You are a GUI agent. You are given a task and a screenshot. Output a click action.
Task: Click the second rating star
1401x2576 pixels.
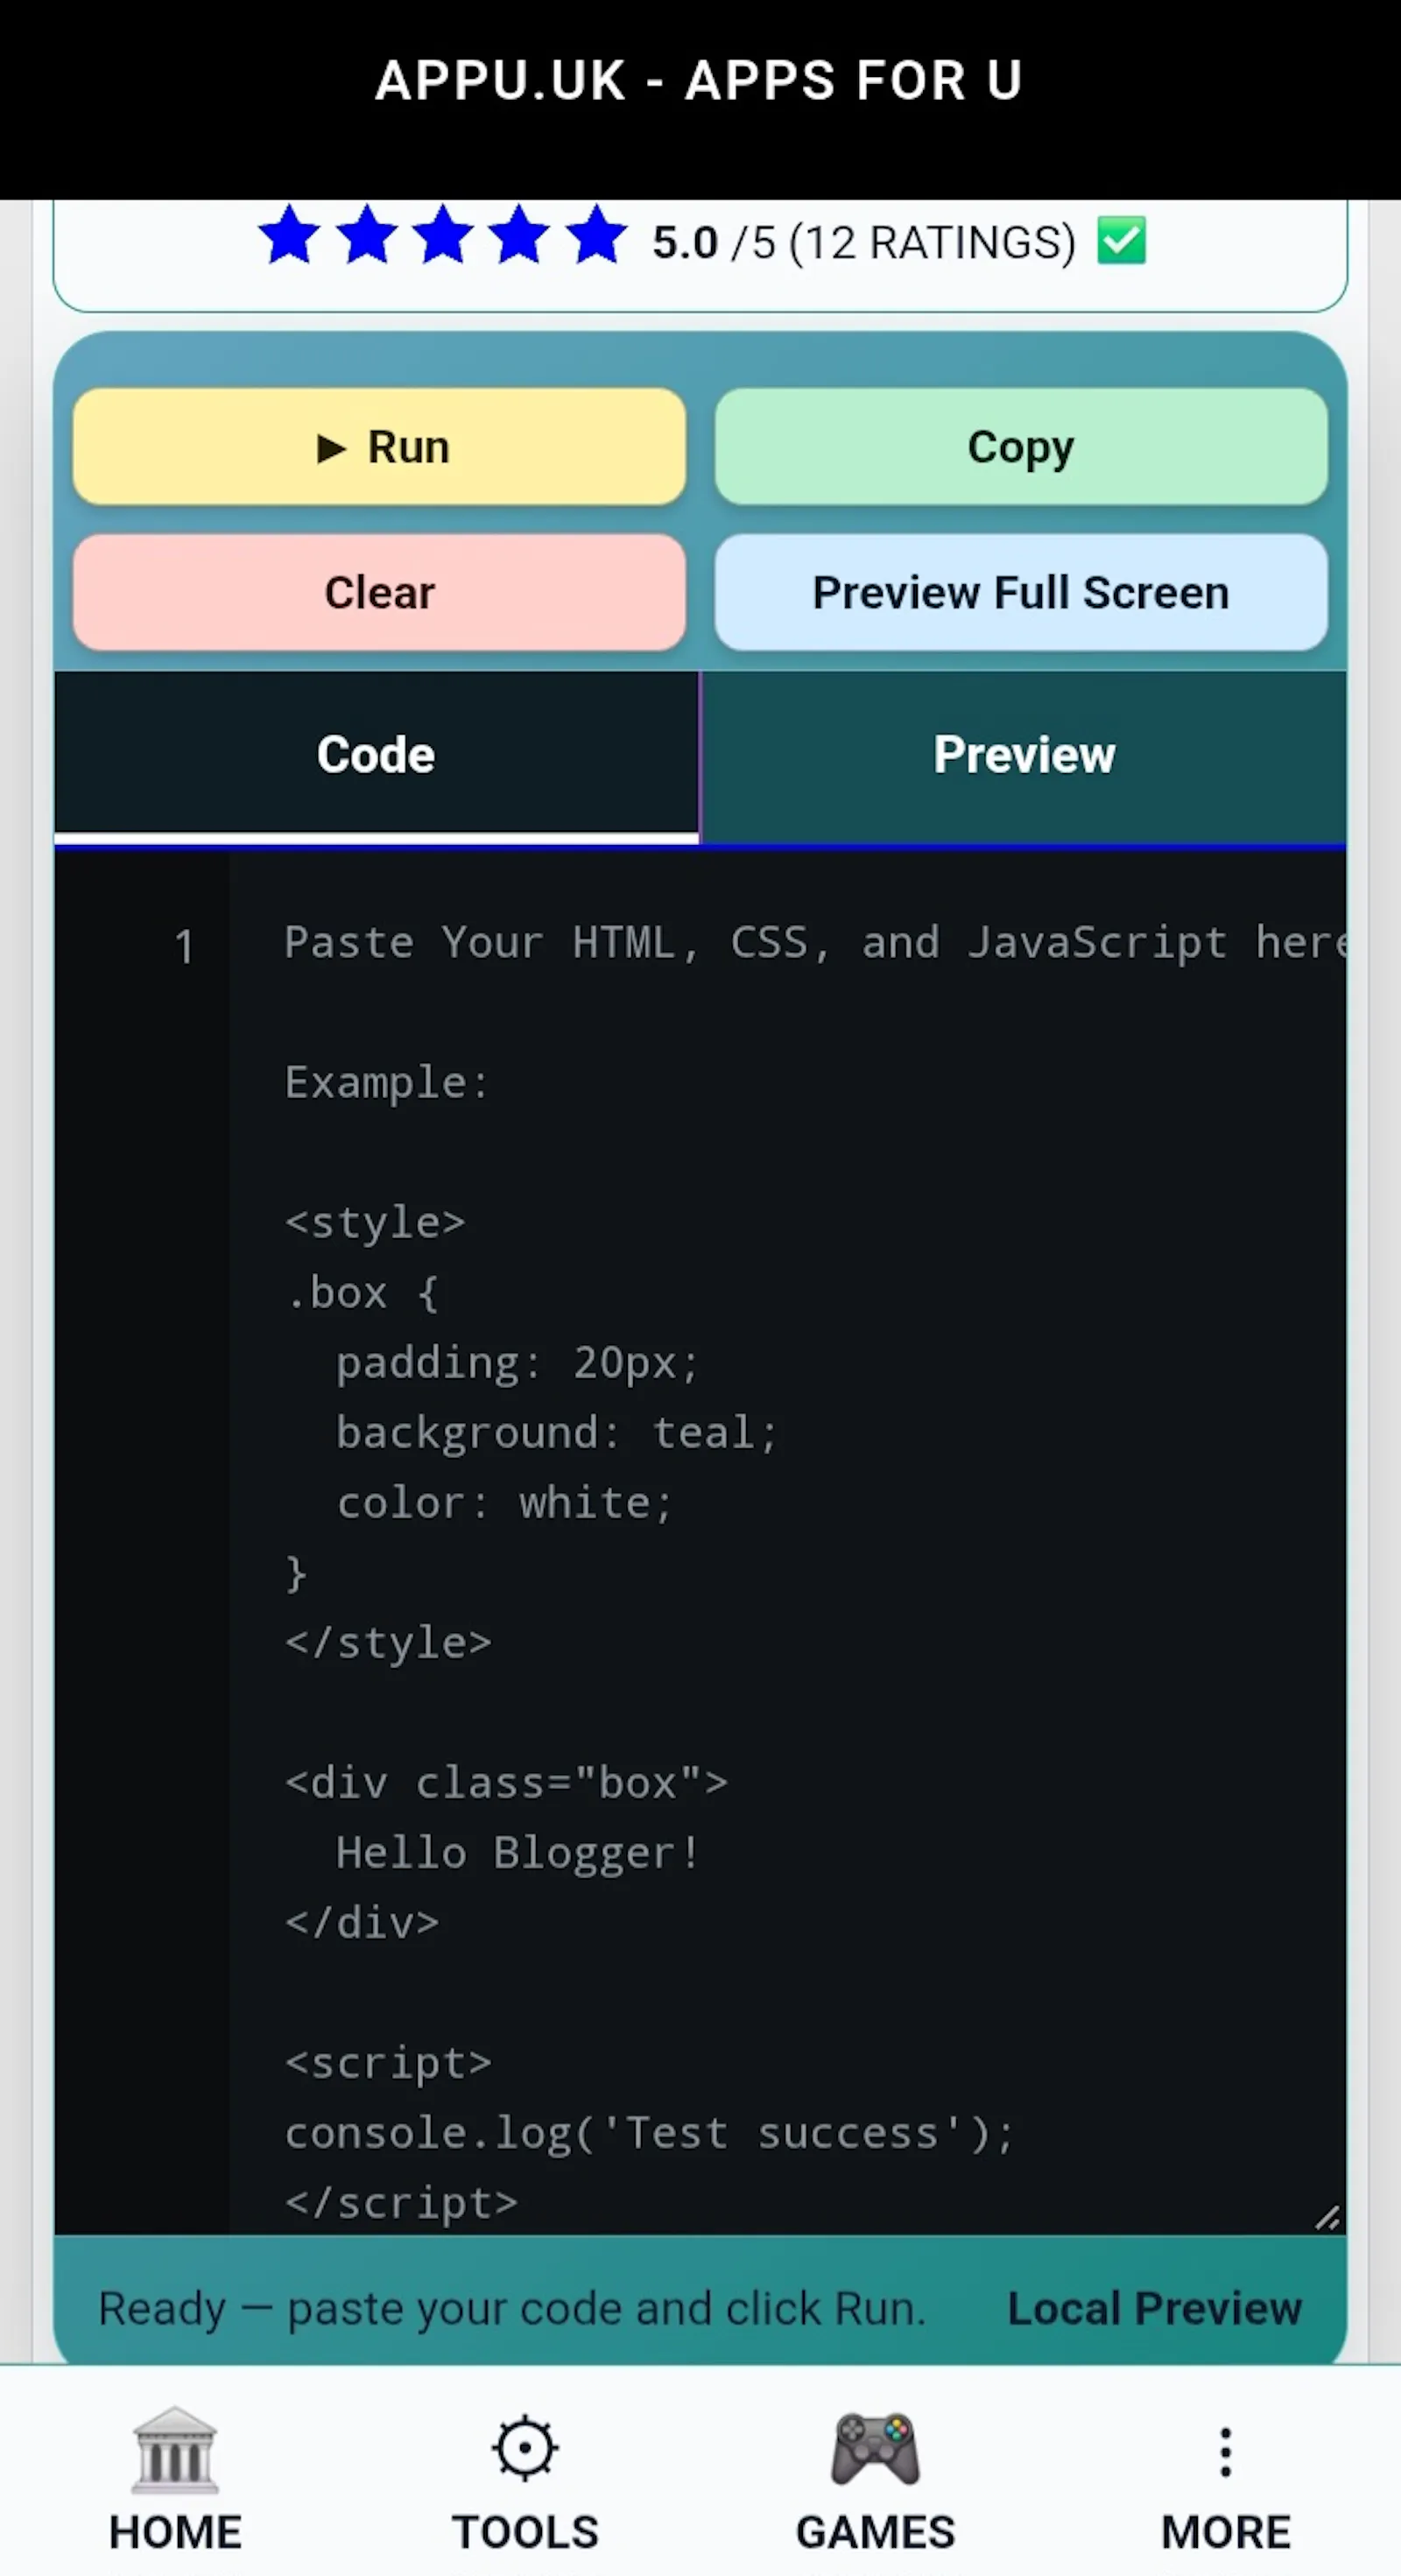coord(367,235)
